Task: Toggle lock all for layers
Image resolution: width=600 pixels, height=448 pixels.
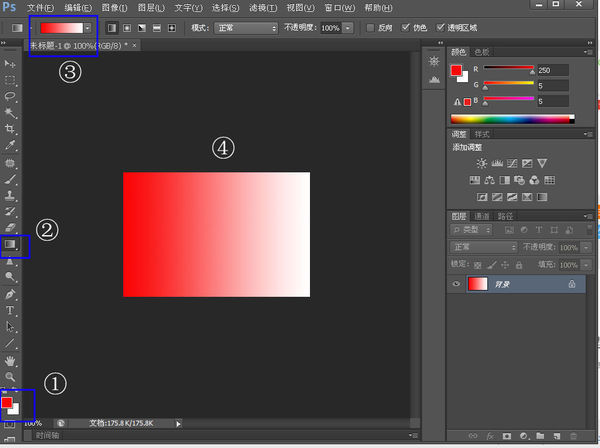Action: point(519,265)
